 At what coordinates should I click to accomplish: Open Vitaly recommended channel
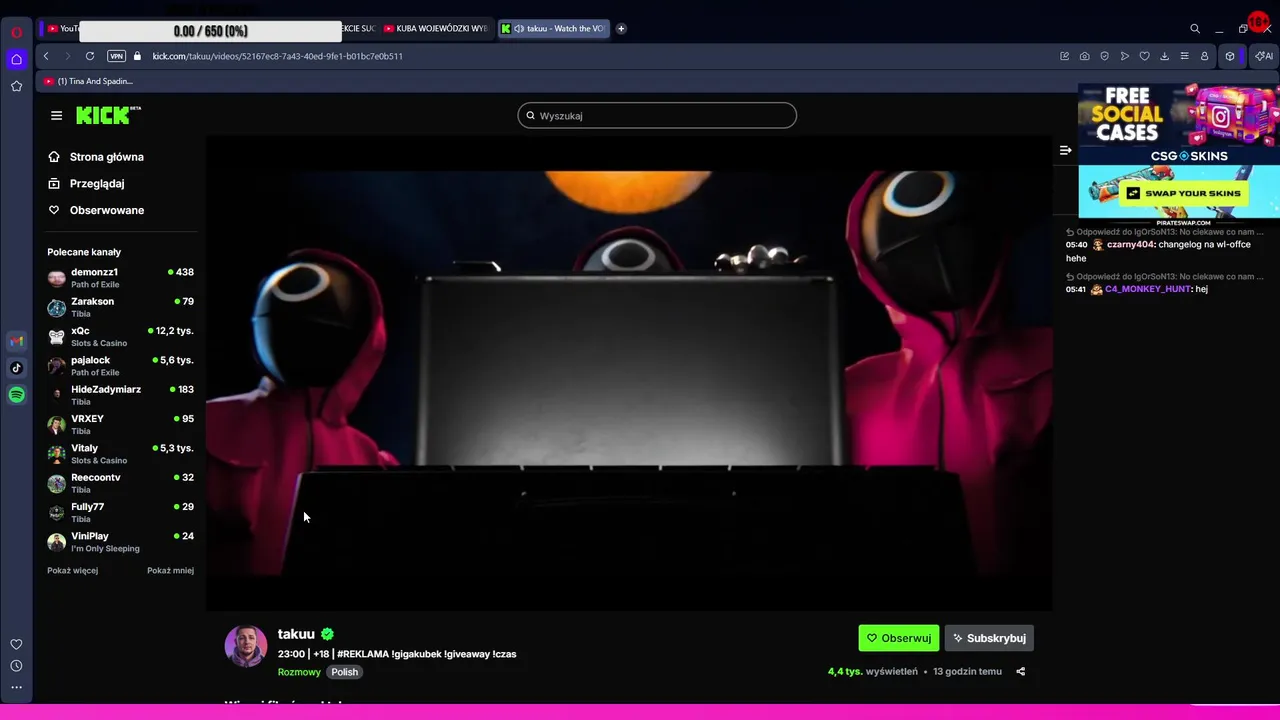click(x=120, y=454)
